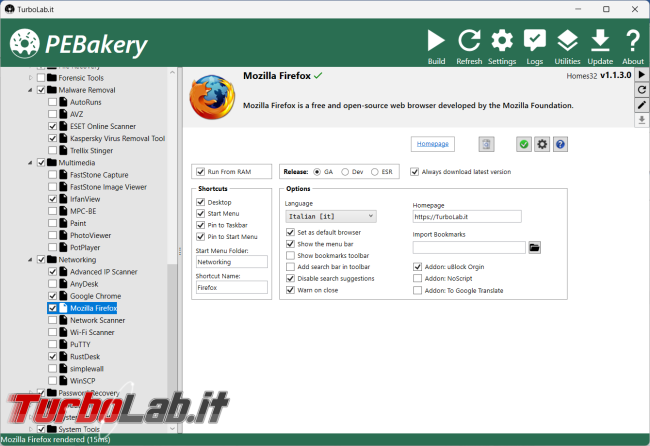
Task: Run the script with side play button
Action: [x=642, y=75]
